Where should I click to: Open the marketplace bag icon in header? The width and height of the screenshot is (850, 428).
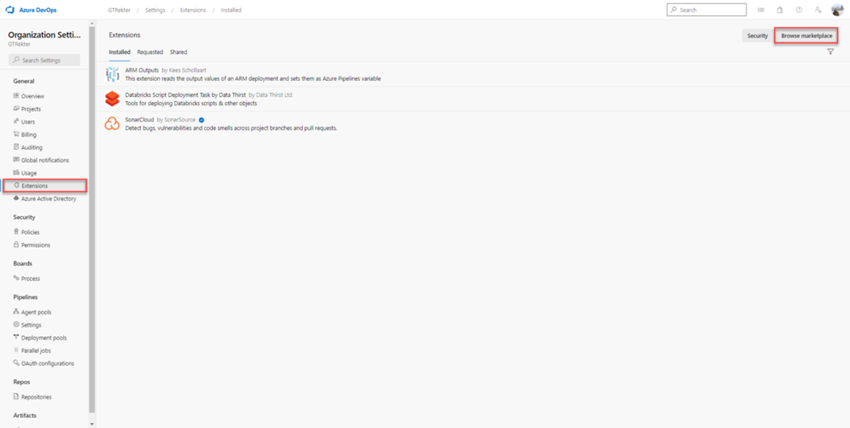(x=780, y=10)
